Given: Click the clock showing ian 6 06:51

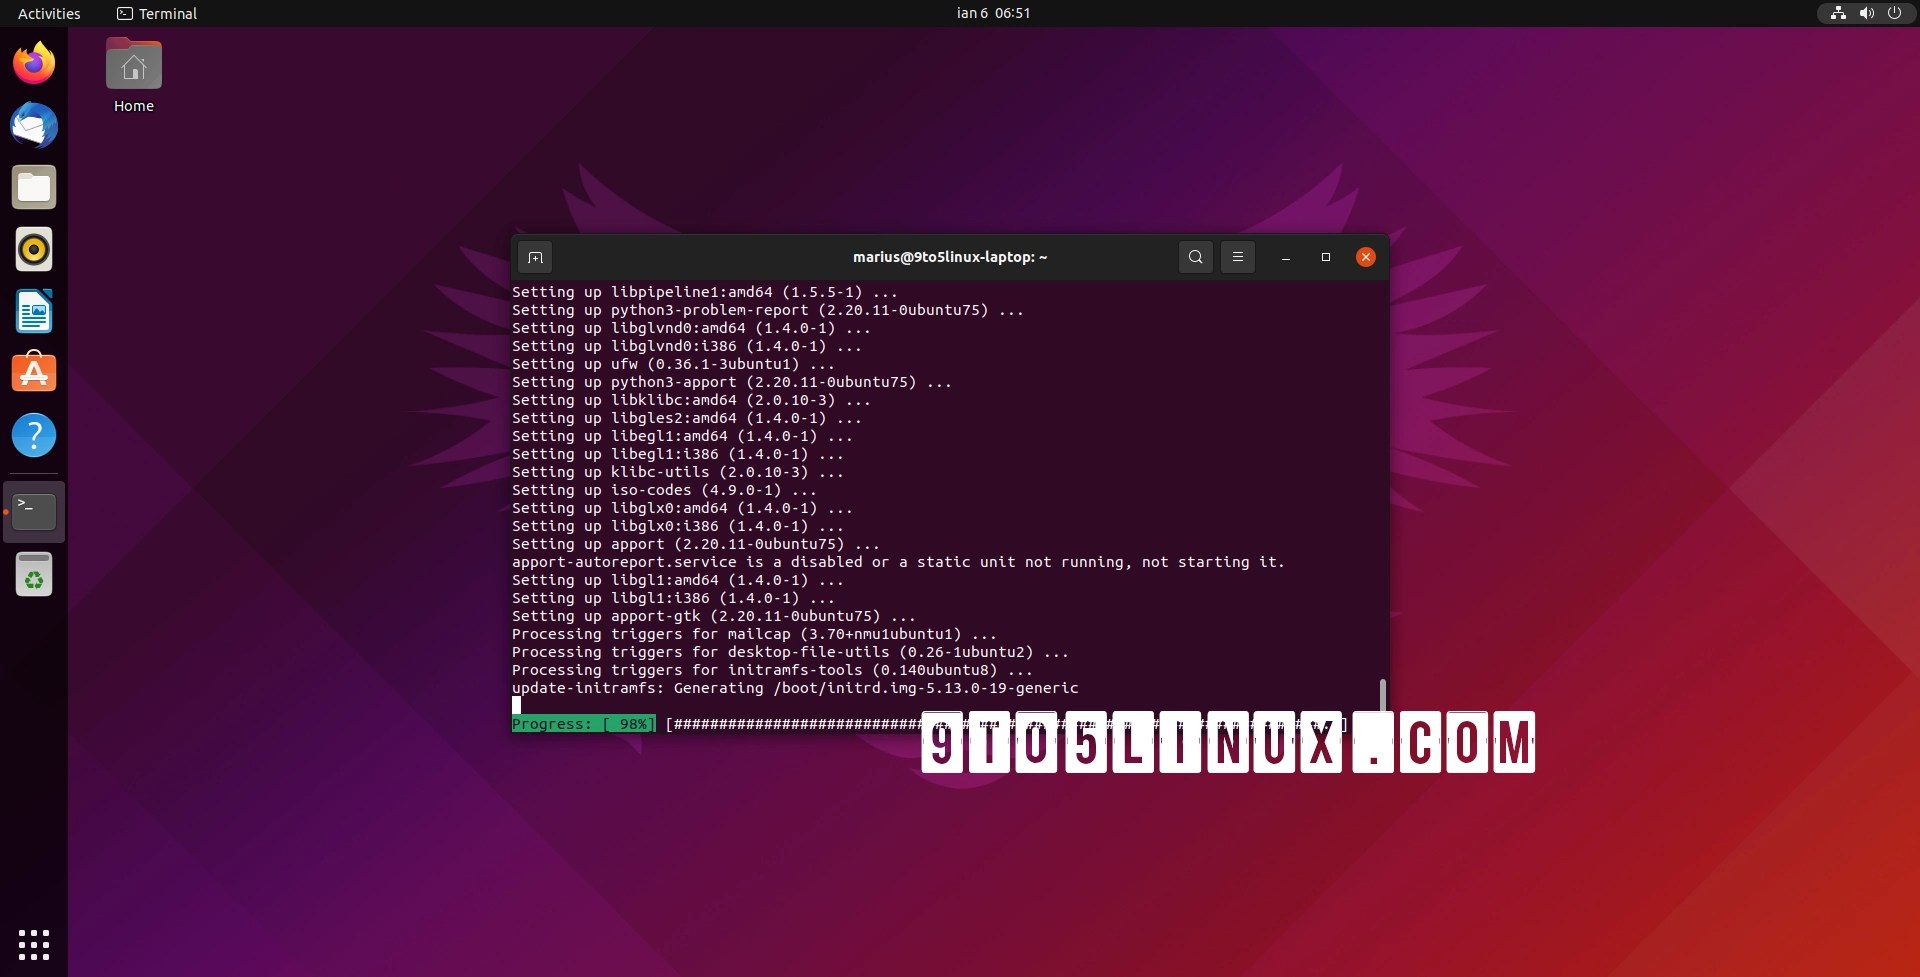Looking at the screenshot, I should [x=993, y=13].
